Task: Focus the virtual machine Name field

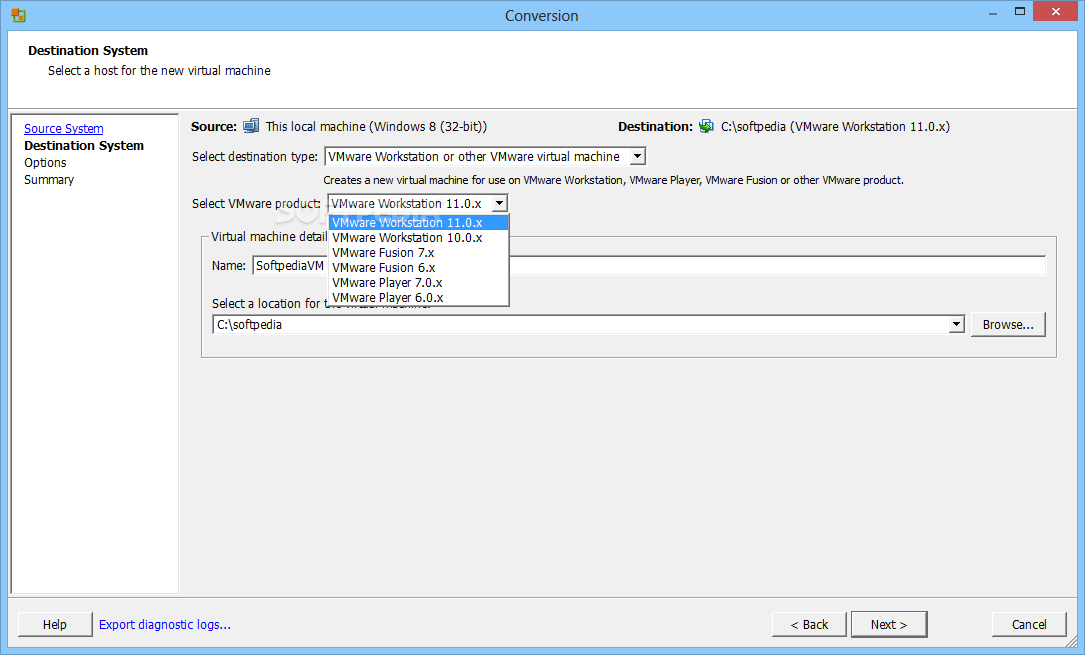Action: tap(649, 266)
